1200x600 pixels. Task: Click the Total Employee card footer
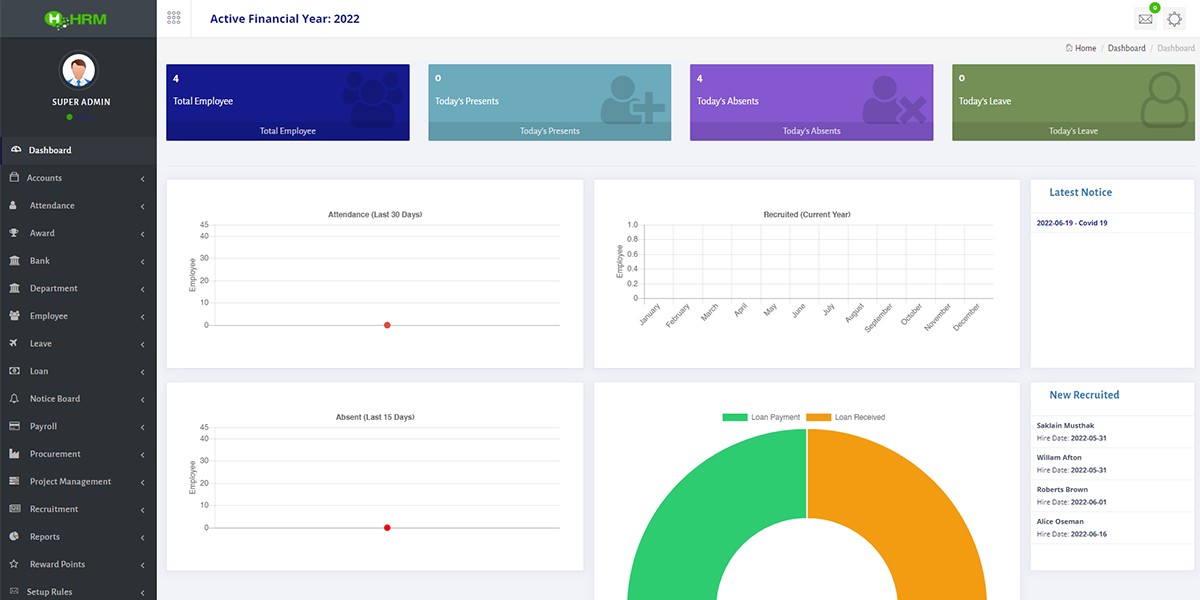click(288, 131)
